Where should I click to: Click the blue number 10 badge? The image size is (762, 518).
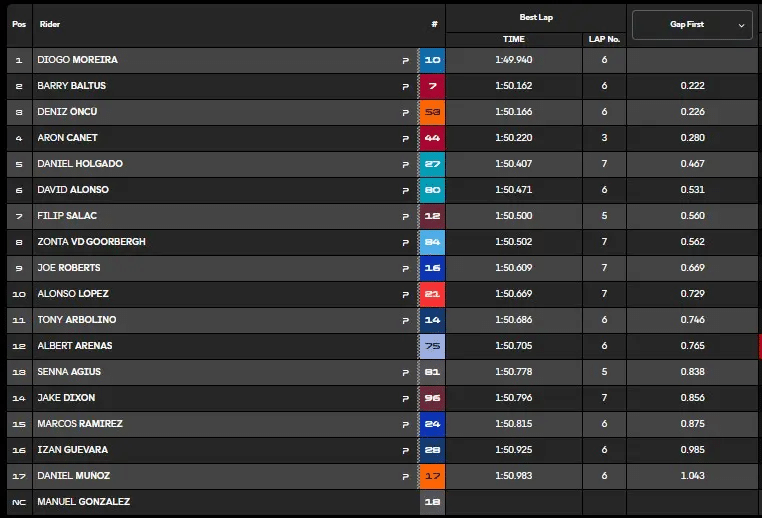pyautogui.click(x=432, y=60)
